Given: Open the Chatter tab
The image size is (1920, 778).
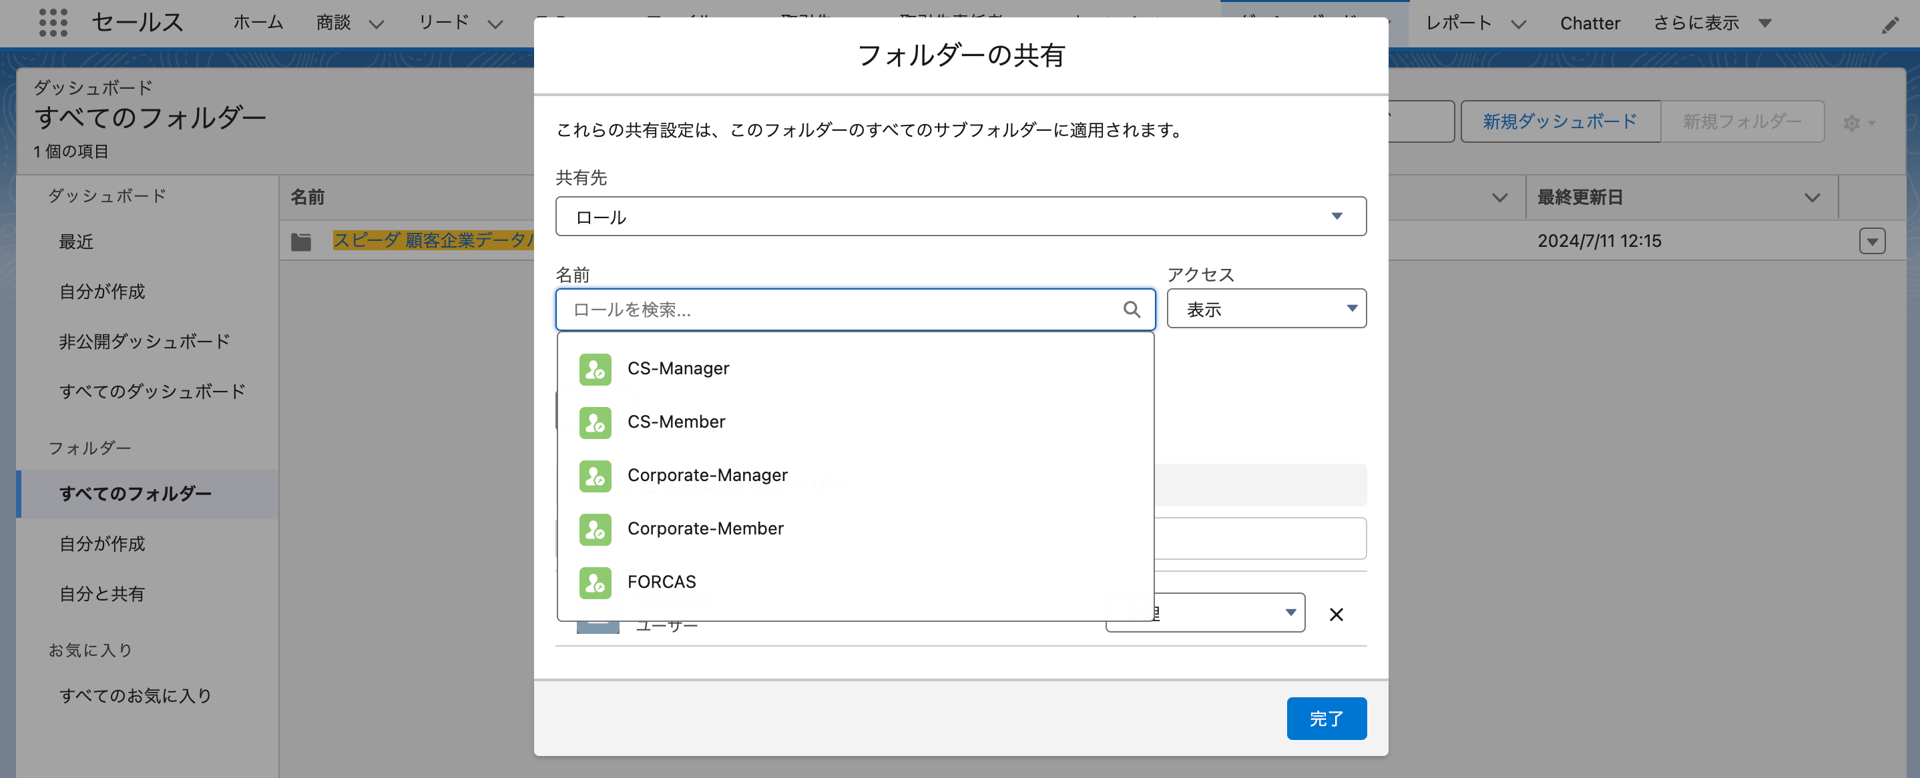Looking at the screenshot, I should (x=1589, y=23).
